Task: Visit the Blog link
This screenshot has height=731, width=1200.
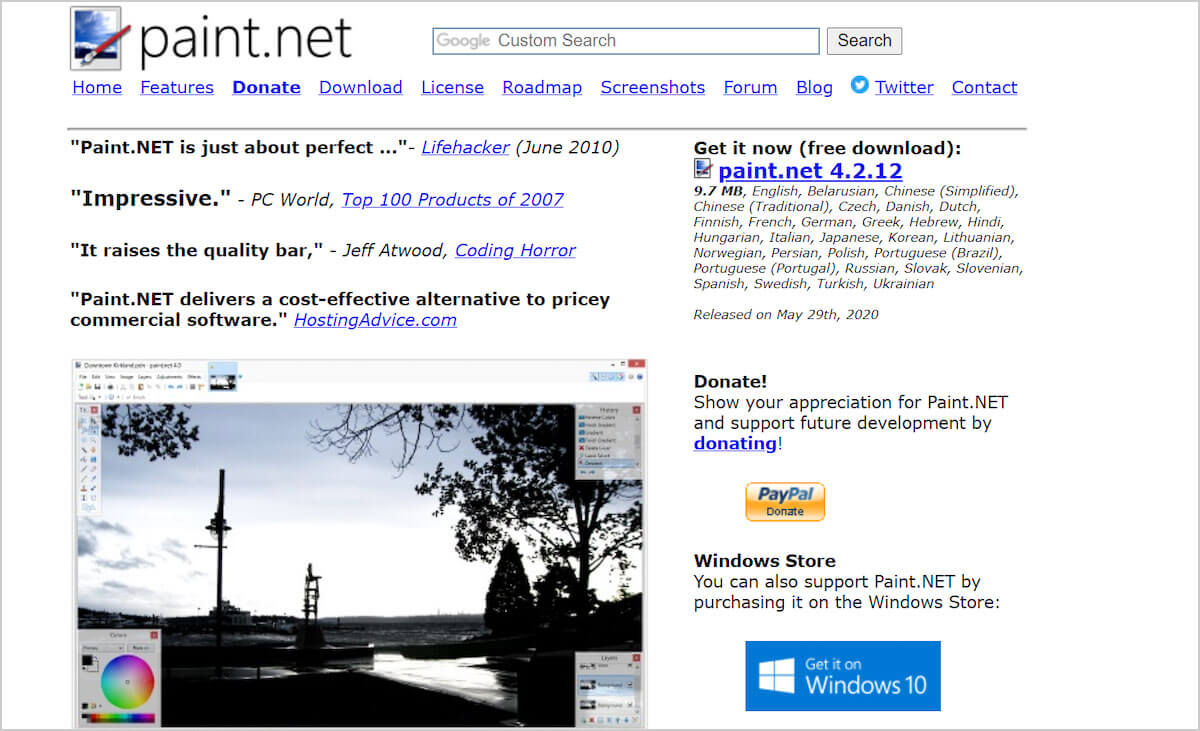Action: pos(814,87)
